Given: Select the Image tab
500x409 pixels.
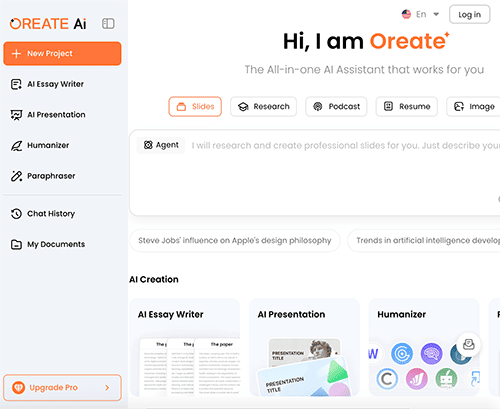Looking at the screenshot, I should click(x=474, y=107).
